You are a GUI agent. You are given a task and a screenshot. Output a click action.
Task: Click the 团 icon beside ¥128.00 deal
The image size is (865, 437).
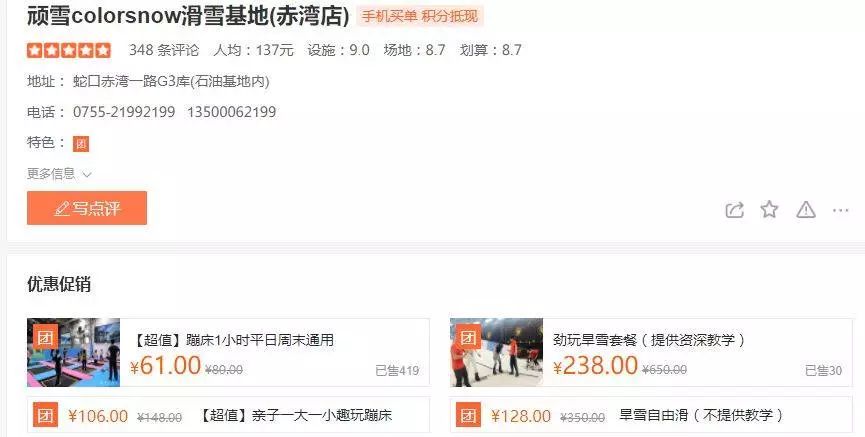coord(469,415)
